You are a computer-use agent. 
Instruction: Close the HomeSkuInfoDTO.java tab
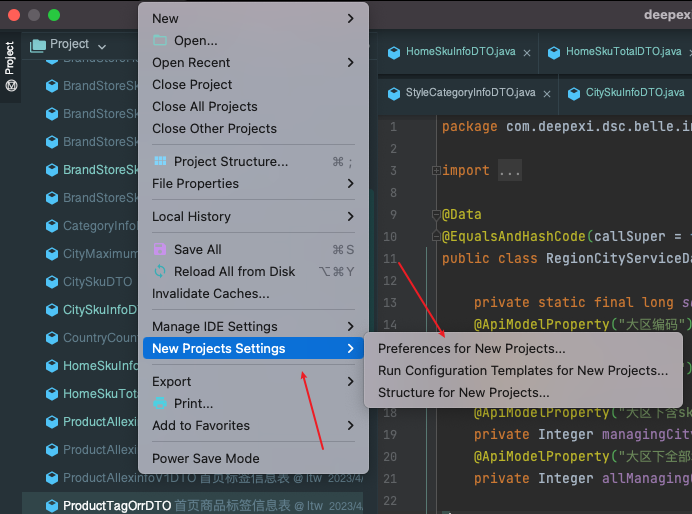(x=525, y=52)
